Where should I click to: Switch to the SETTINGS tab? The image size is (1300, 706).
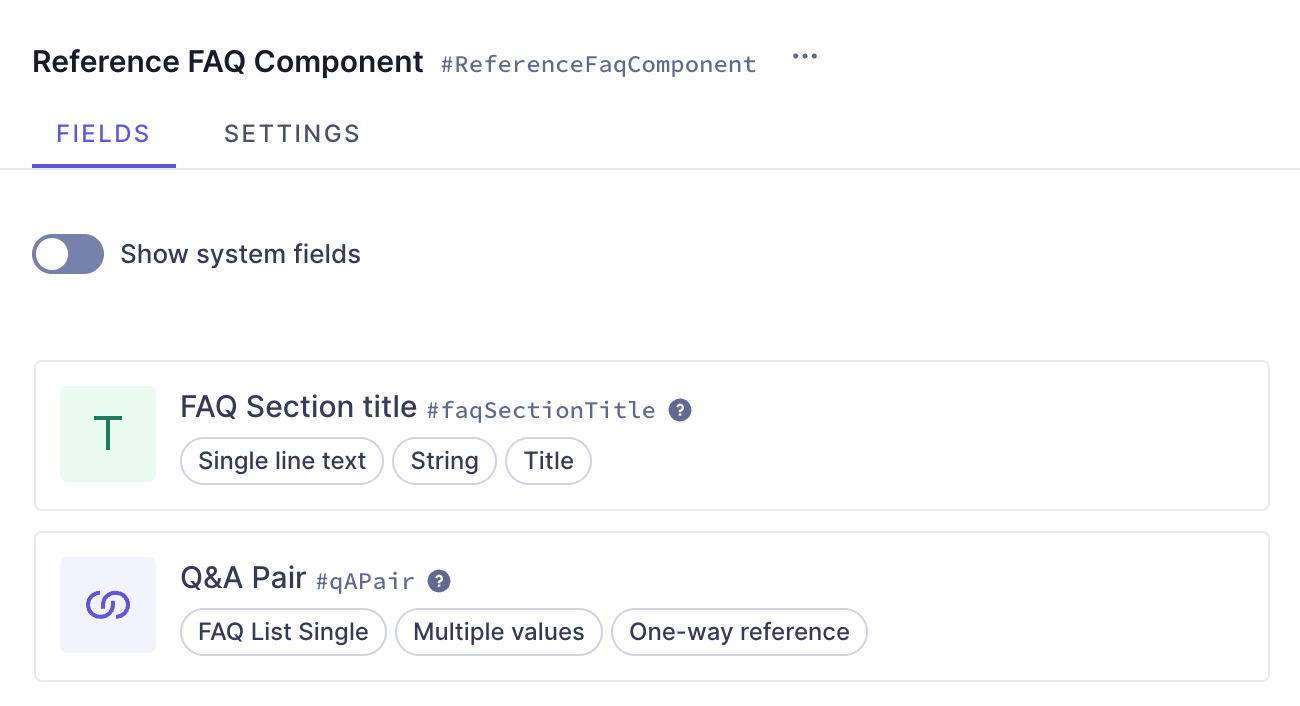[x=291, y=133]
